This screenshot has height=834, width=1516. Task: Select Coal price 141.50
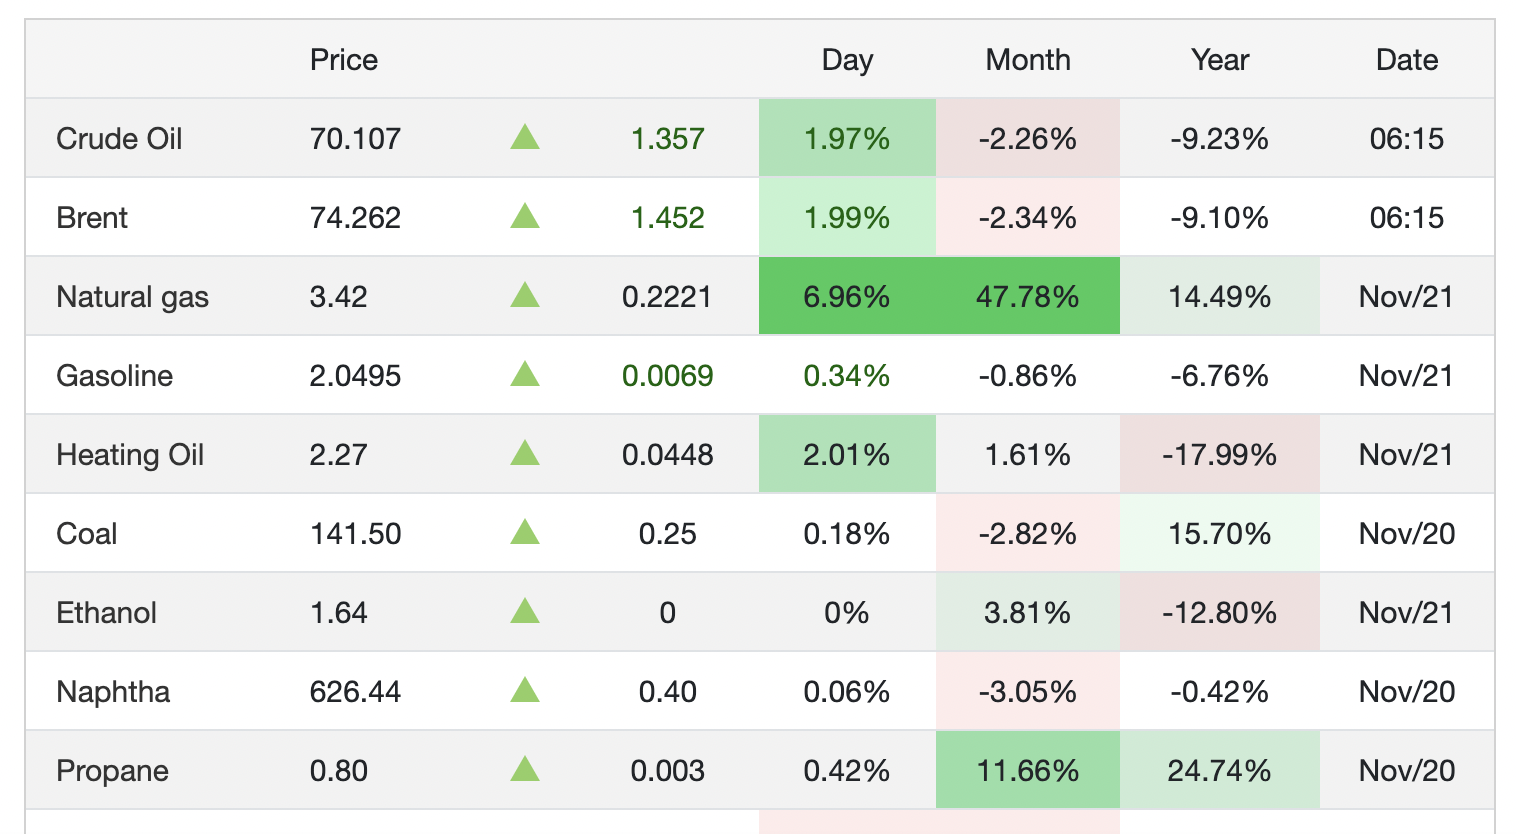pos(355,533)
